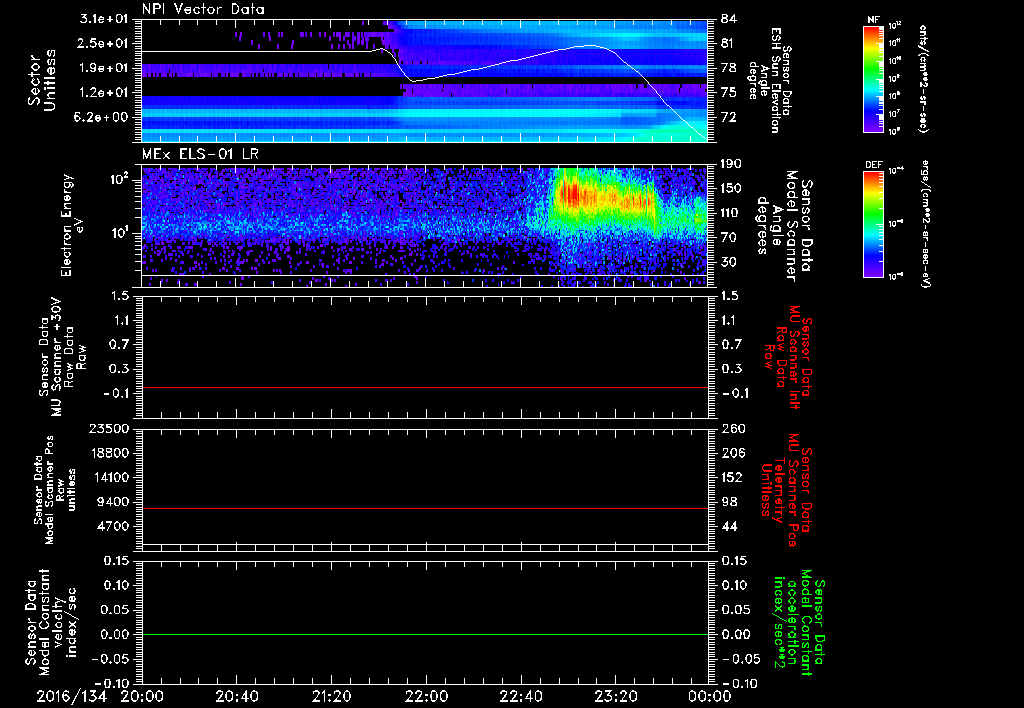Click the 22:40 time axis label
This screenshot has width=1024, height=708.
click(x=520, y=696)
